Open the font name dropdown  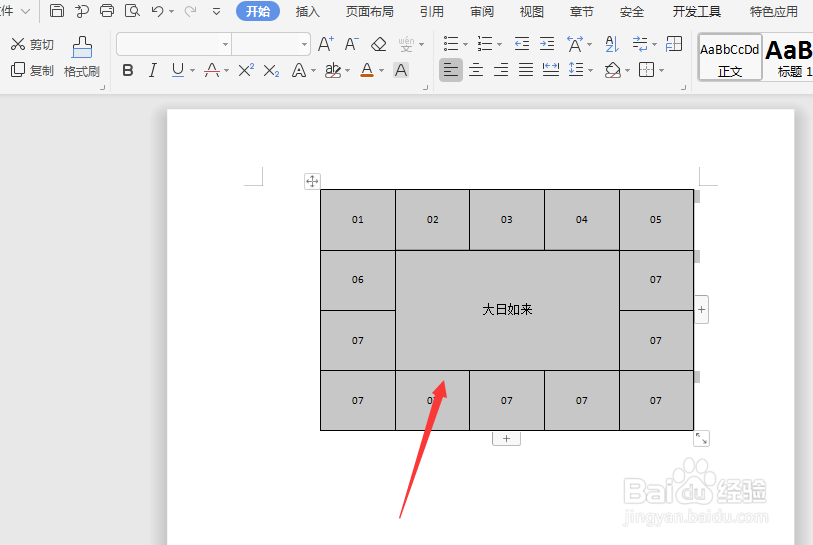coord(225,45)
